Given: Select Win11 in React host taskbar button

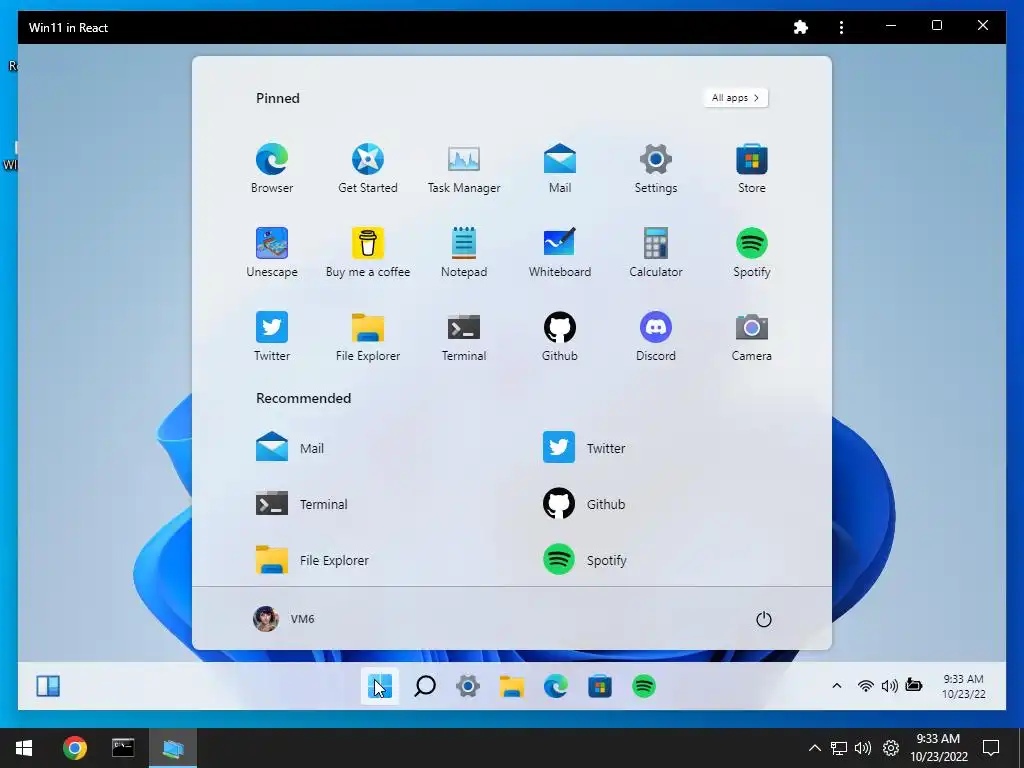Looking at the screenshot, I should (x=173, y=748).
